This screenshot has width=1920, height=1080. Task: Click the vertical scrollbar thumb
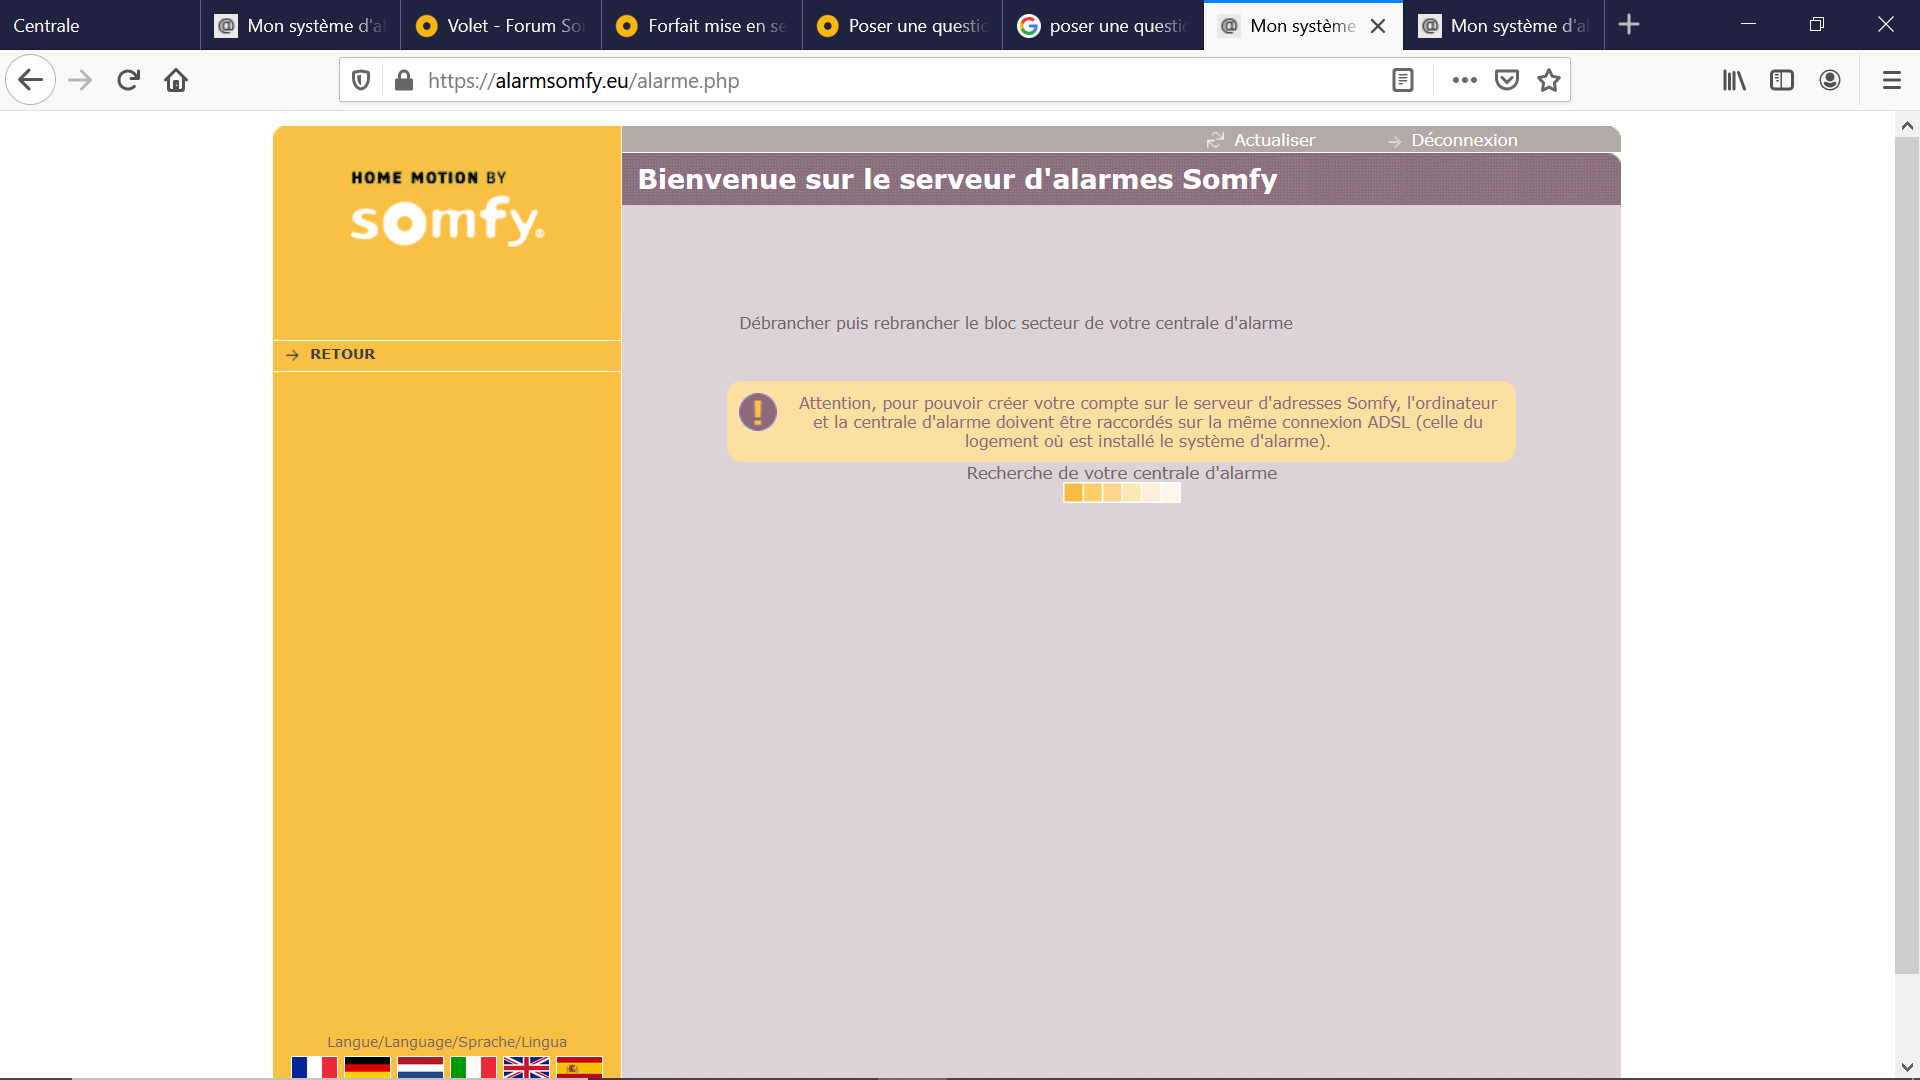click(x=1907, y=555)
